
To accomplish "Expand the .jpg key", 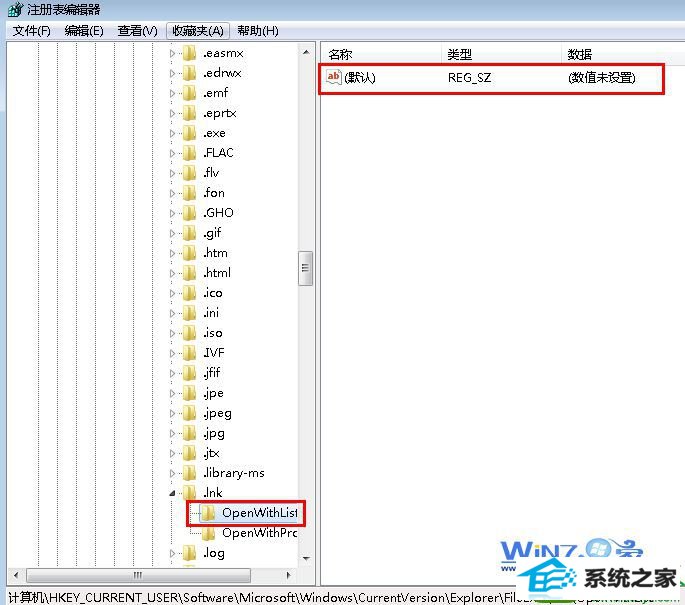I will [x=172, y=433].
